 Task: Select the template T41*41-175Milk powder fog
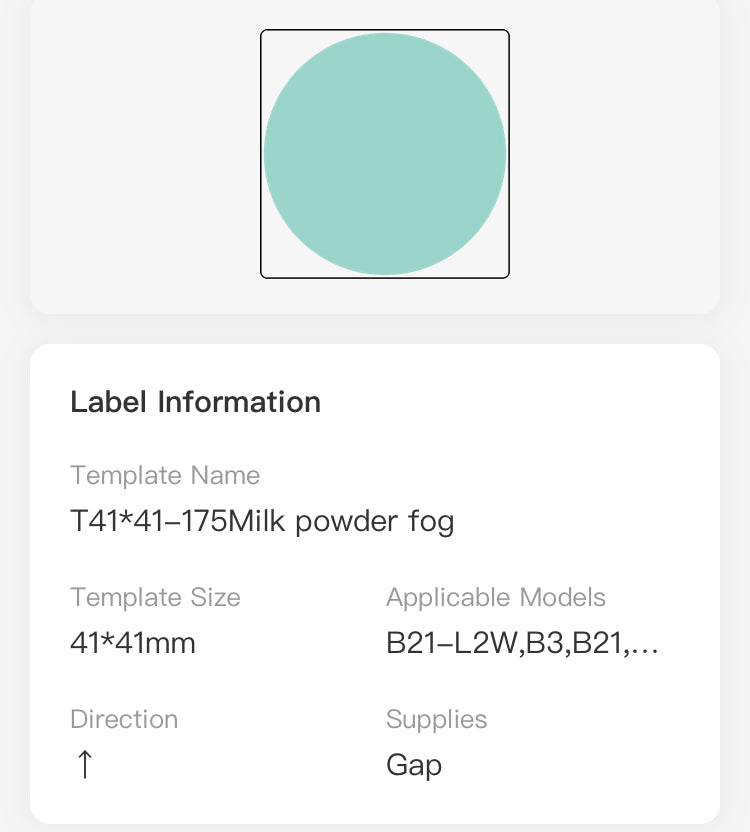click(x=262, y=521)
